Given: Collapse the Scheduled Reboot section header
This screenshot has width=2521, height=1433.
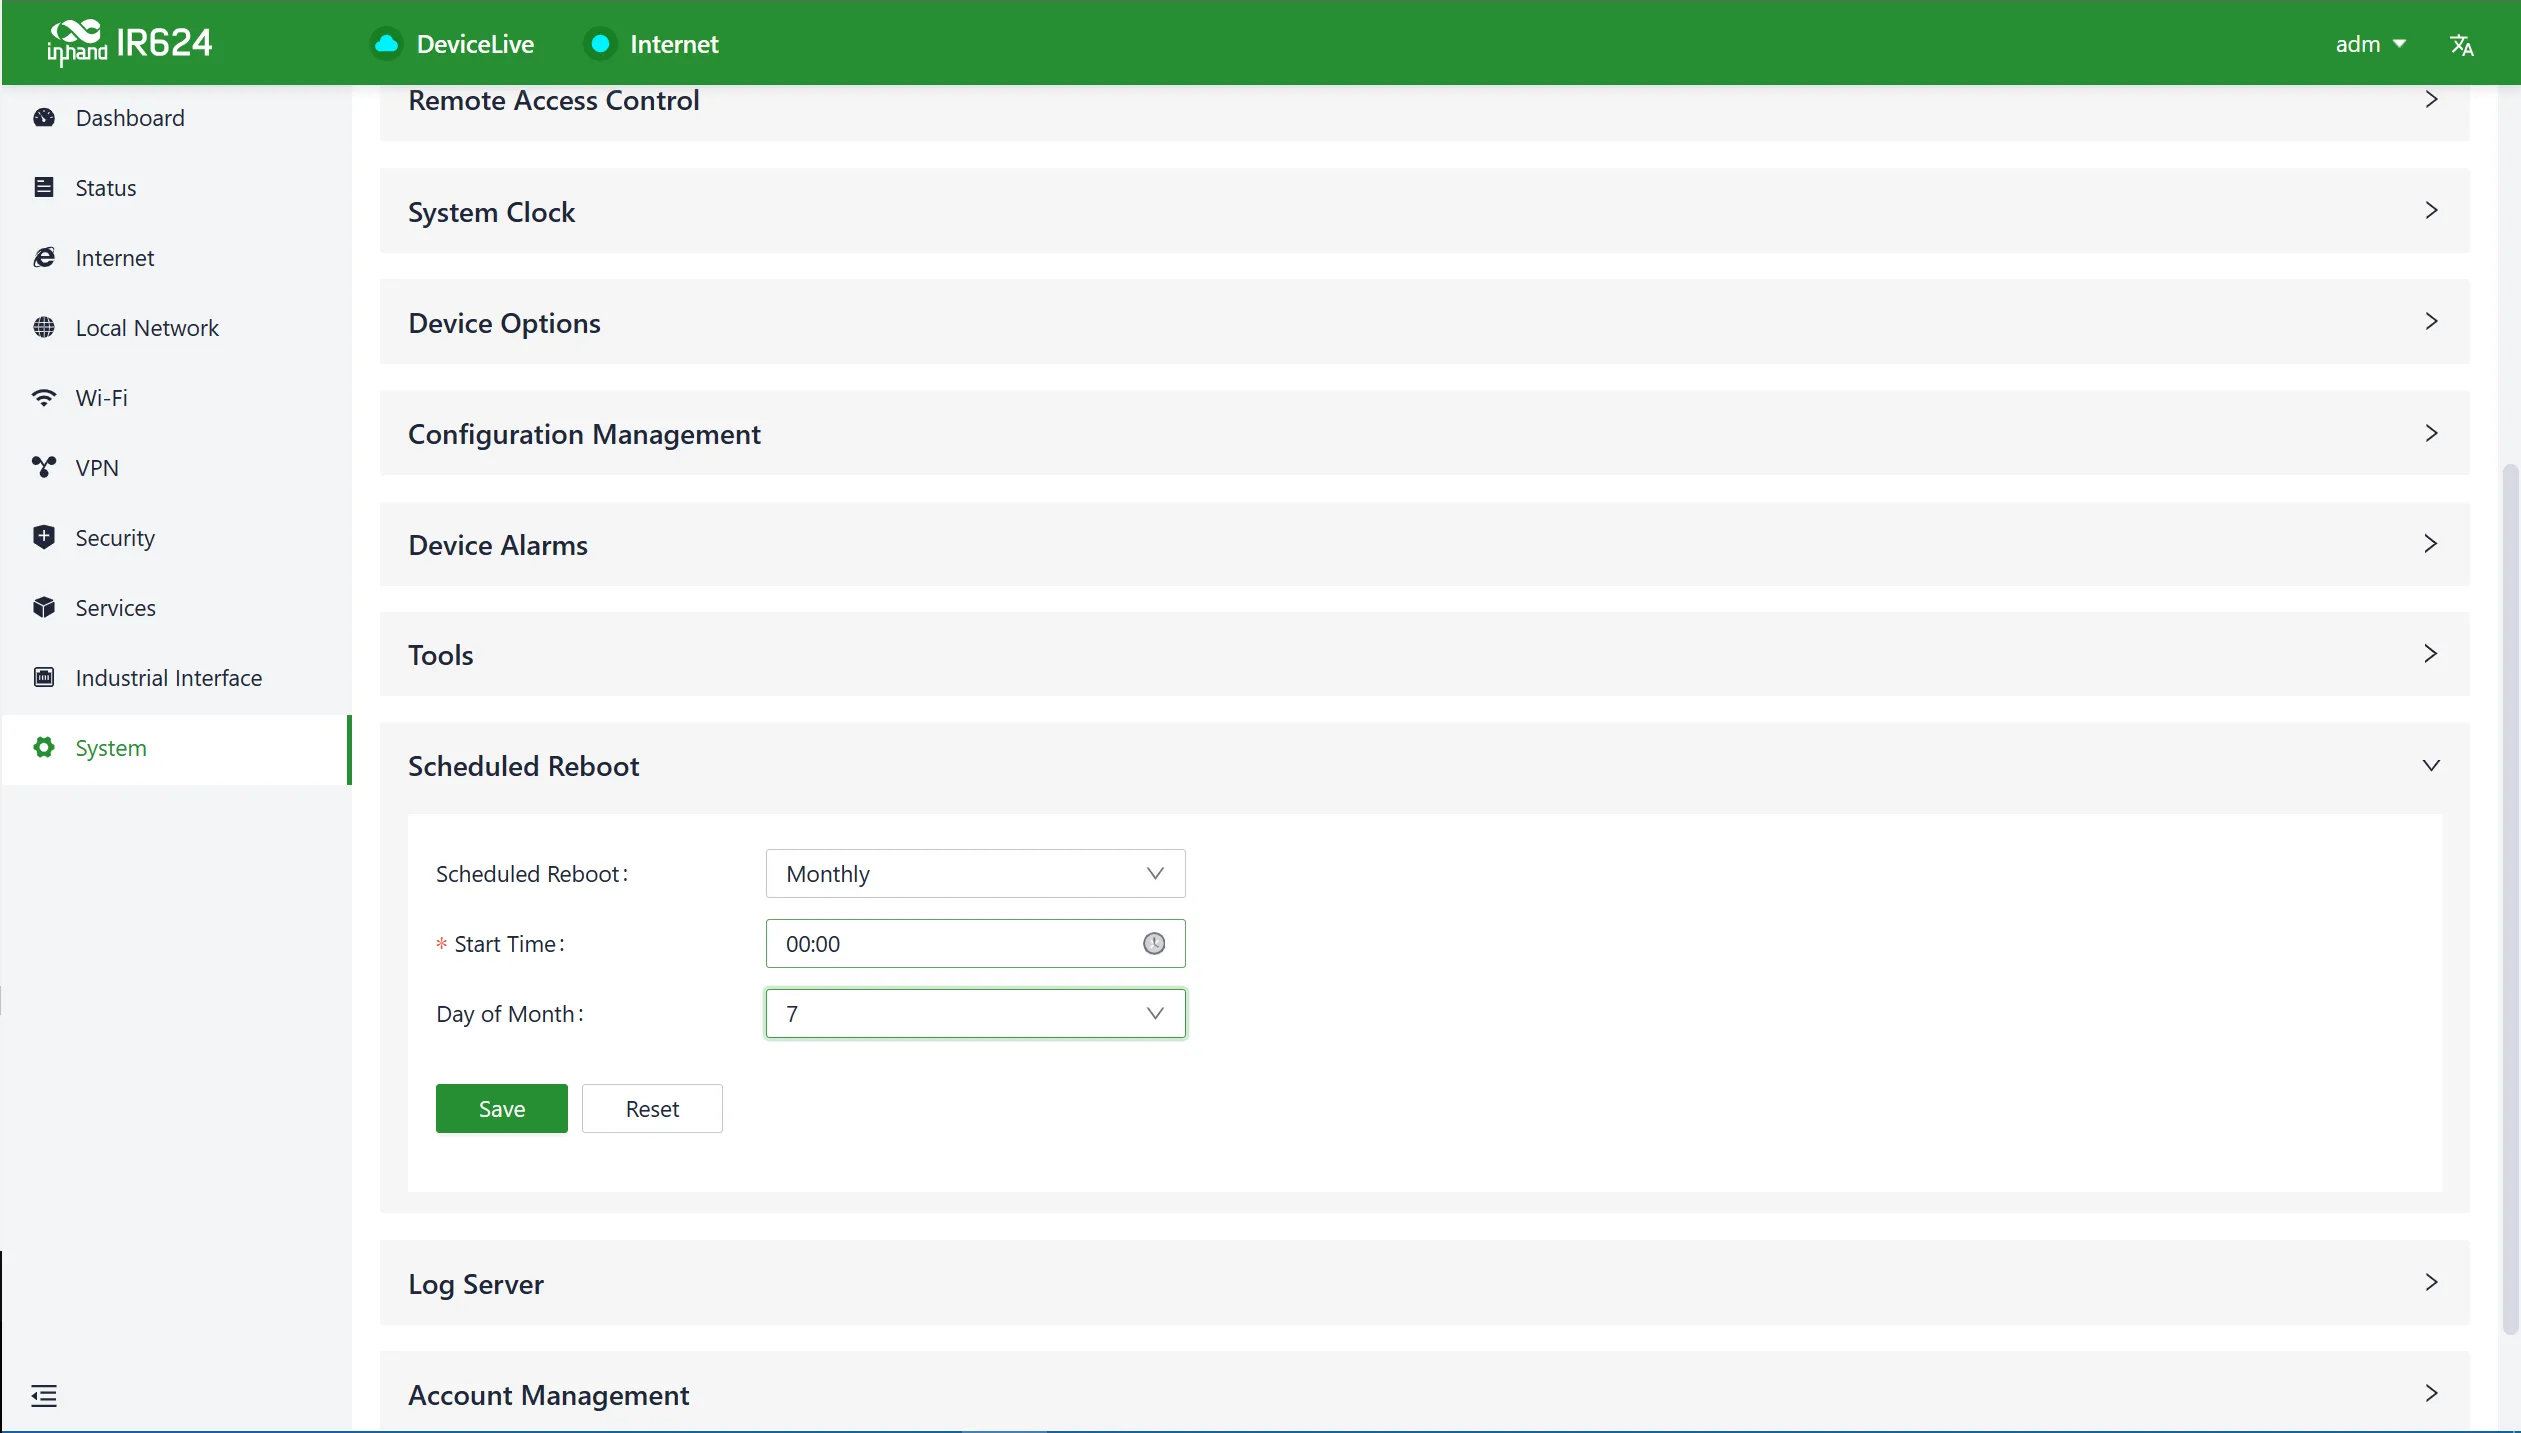Looking at the screenshot, I should coord(1424,766).
